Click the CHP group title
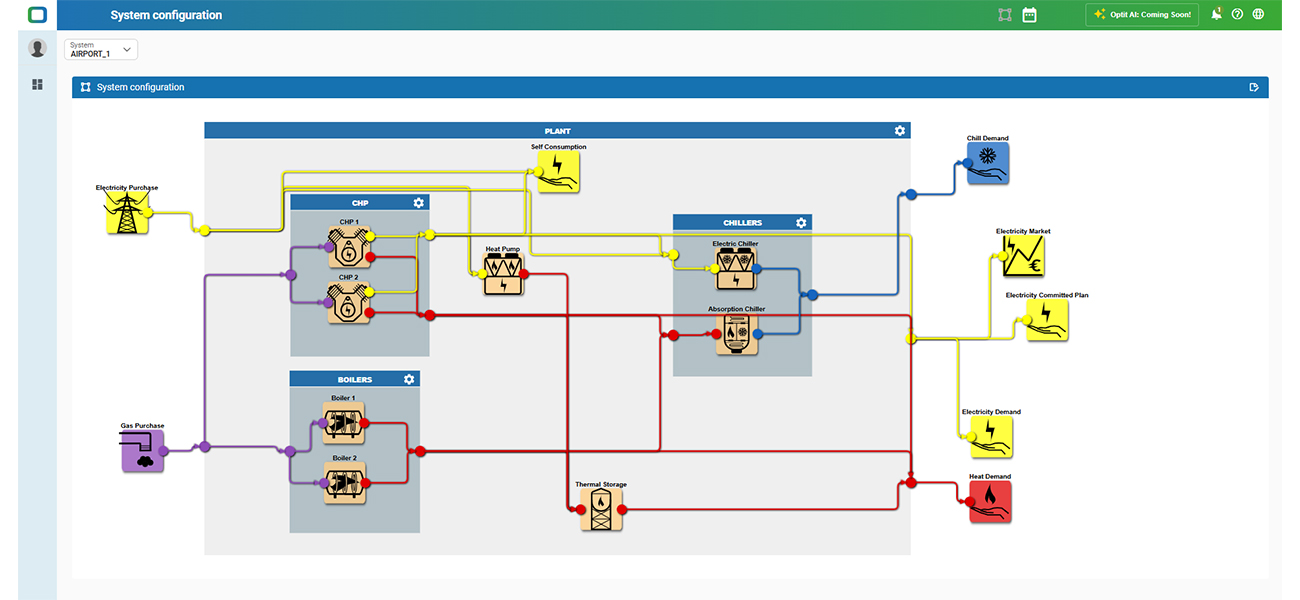The height and width of the screenshot is (600, 1300). 360,203
